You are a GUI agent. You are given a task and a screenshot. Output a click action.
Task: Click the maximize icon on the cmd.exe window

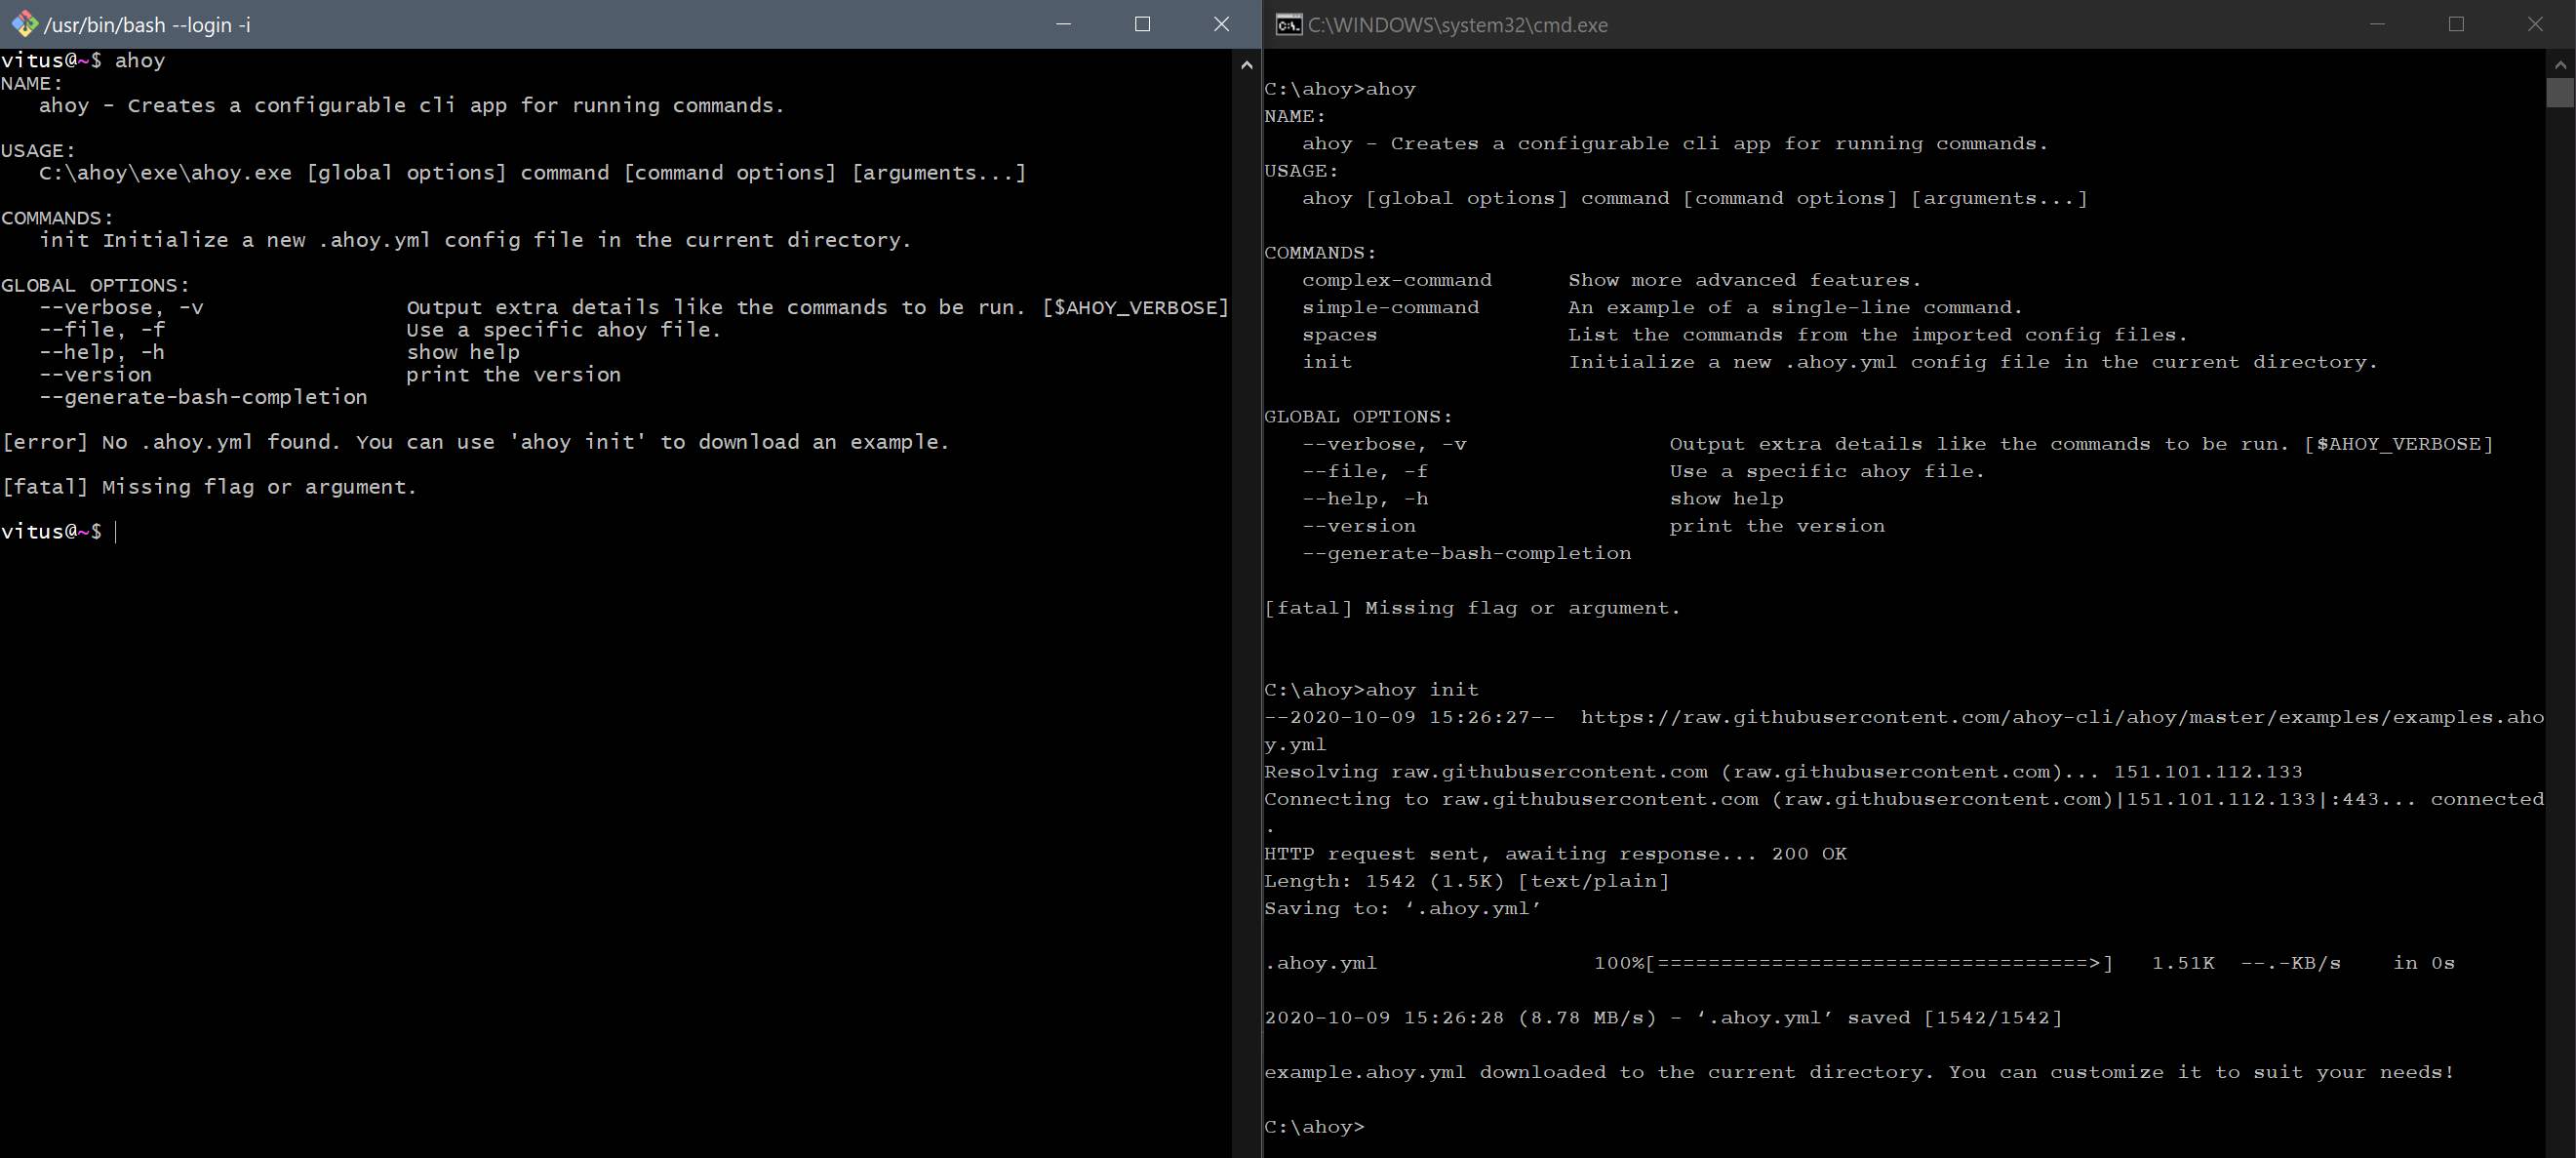[x=2458, y=24]
